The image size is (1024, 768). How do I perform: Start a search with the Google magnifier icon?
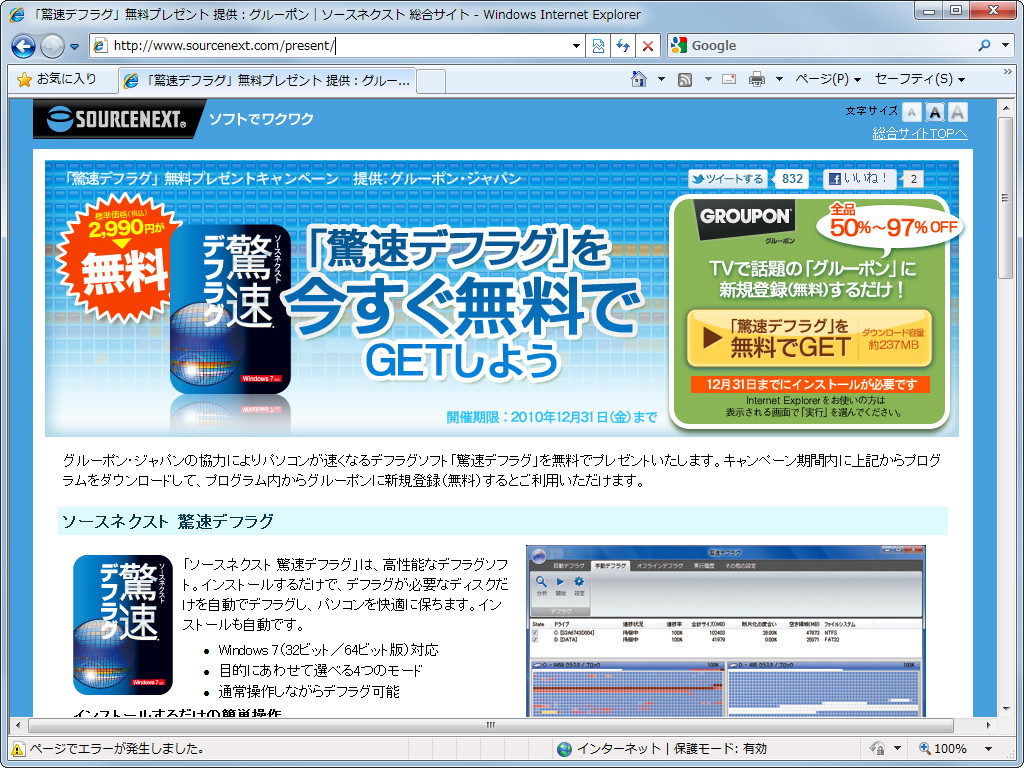[984, 46]
